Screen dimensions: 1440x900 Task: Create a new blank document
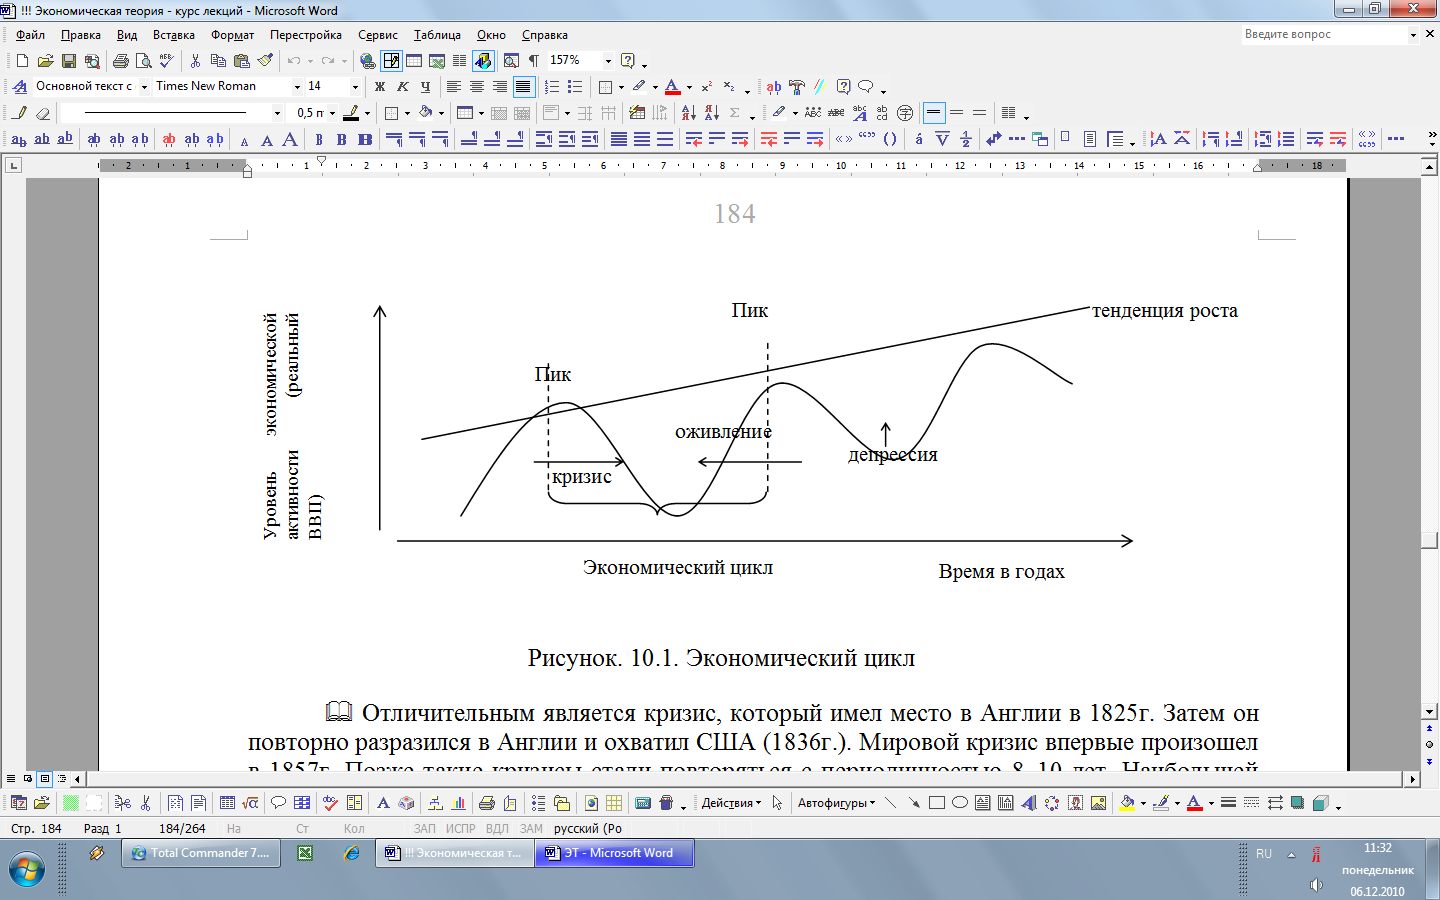22,61
